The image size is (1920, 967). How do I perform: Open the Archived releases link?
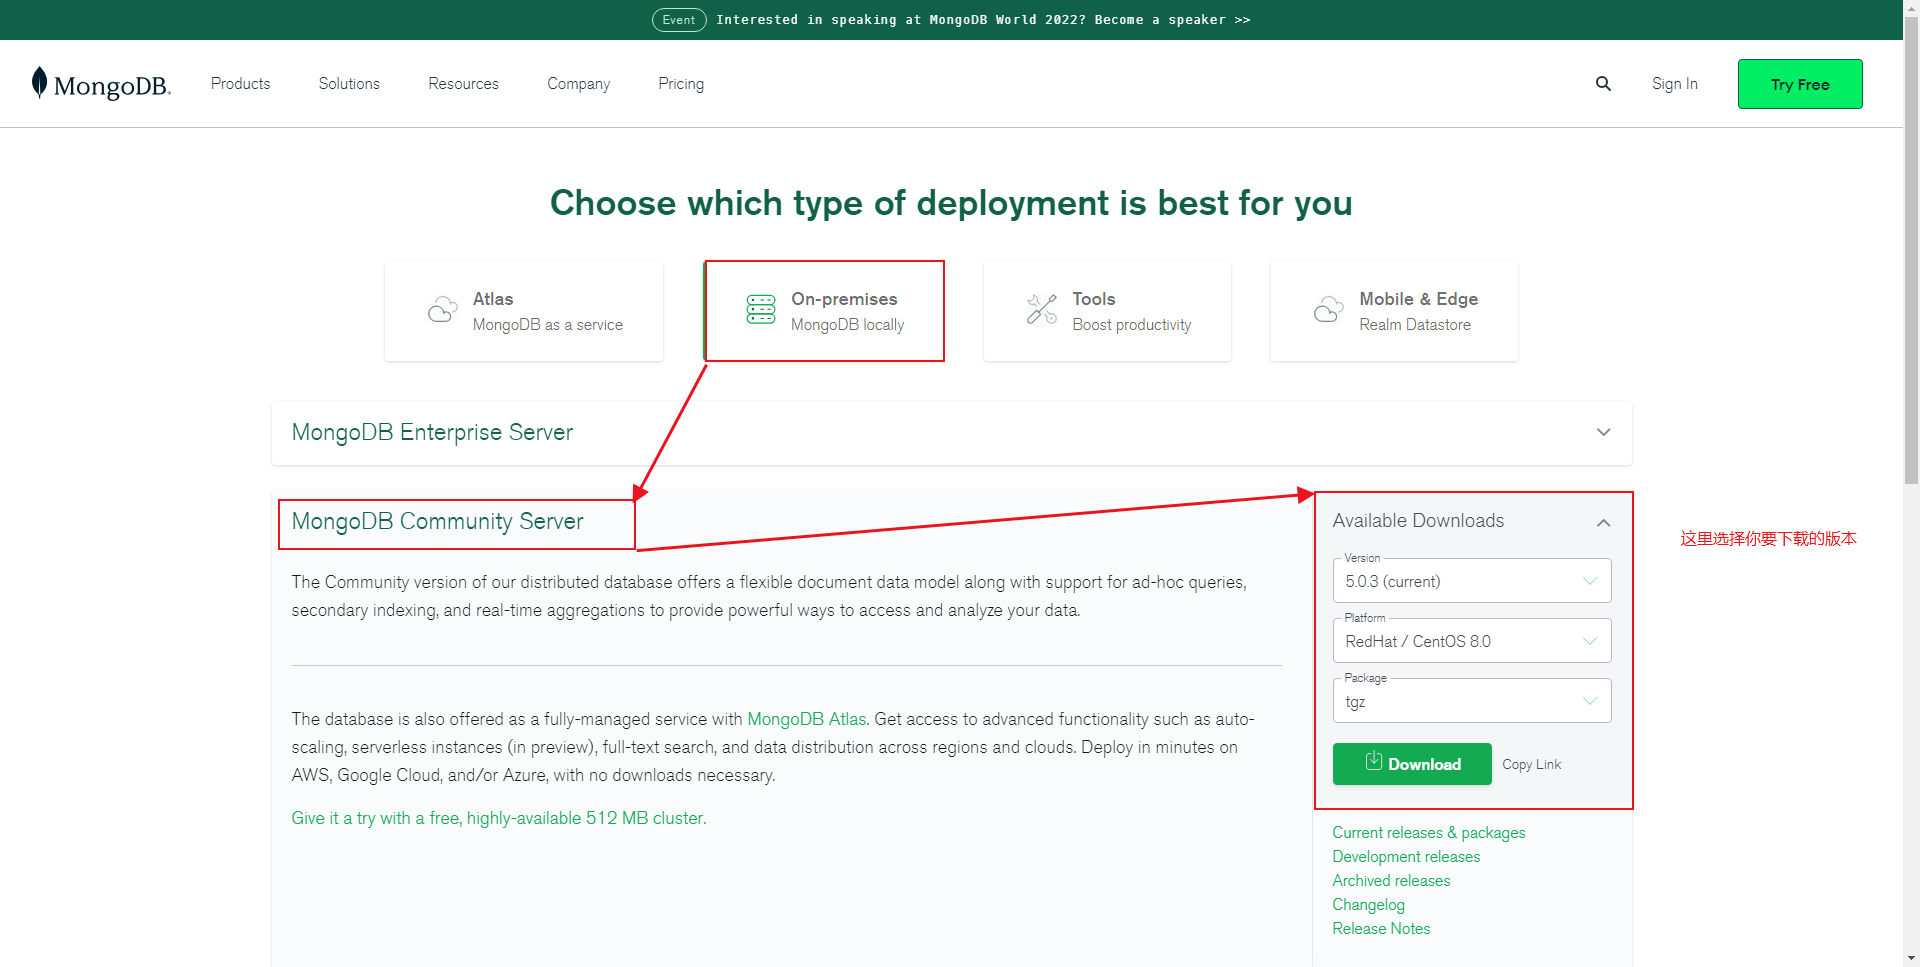(x=1391, y=880)
